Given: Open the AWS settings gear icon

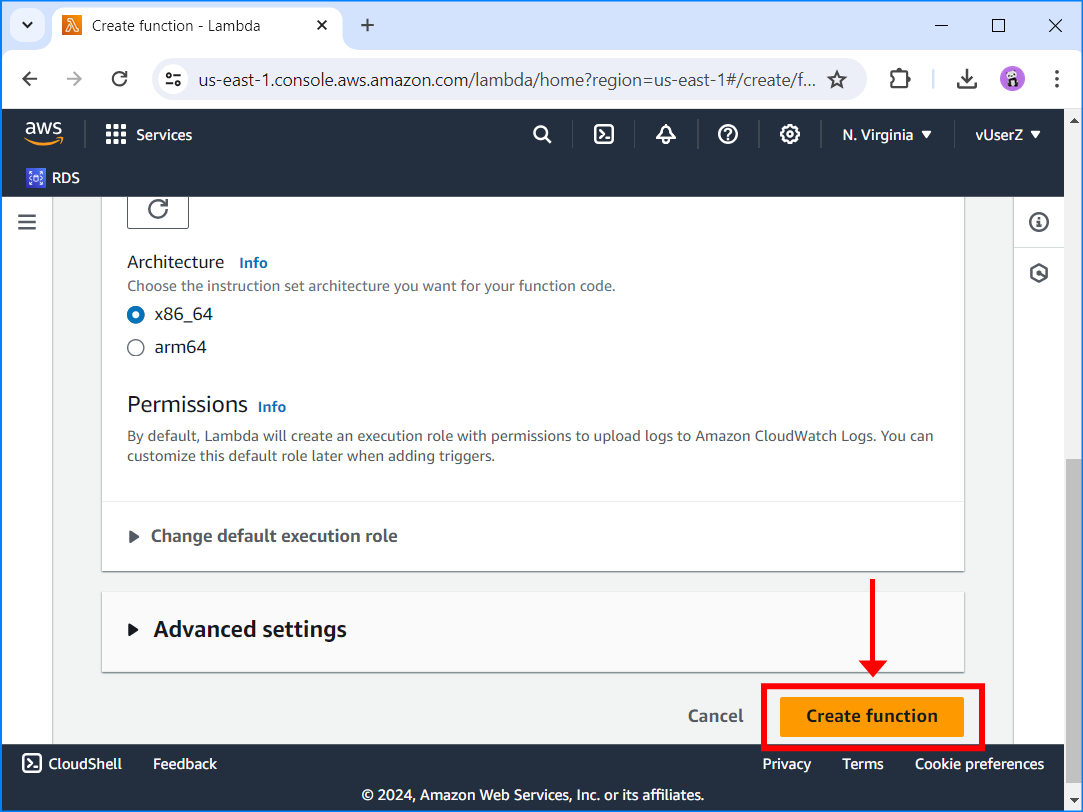Looking at the screenshot, I should (789, 133).
